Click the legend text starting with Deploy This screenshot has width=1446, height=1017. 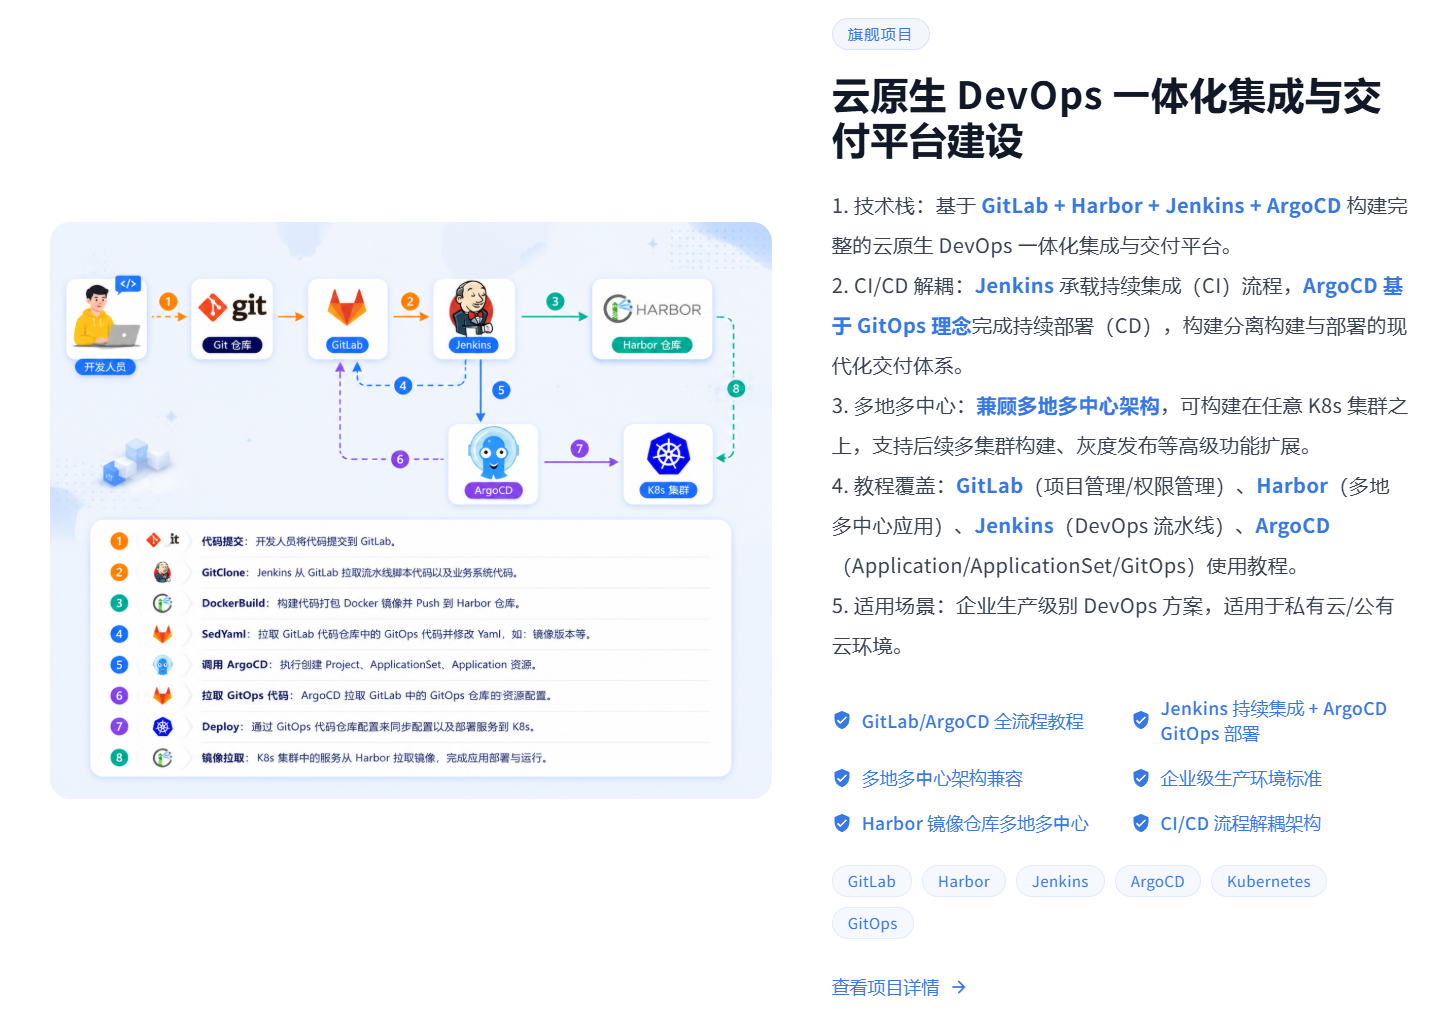(x=368, y=727)
